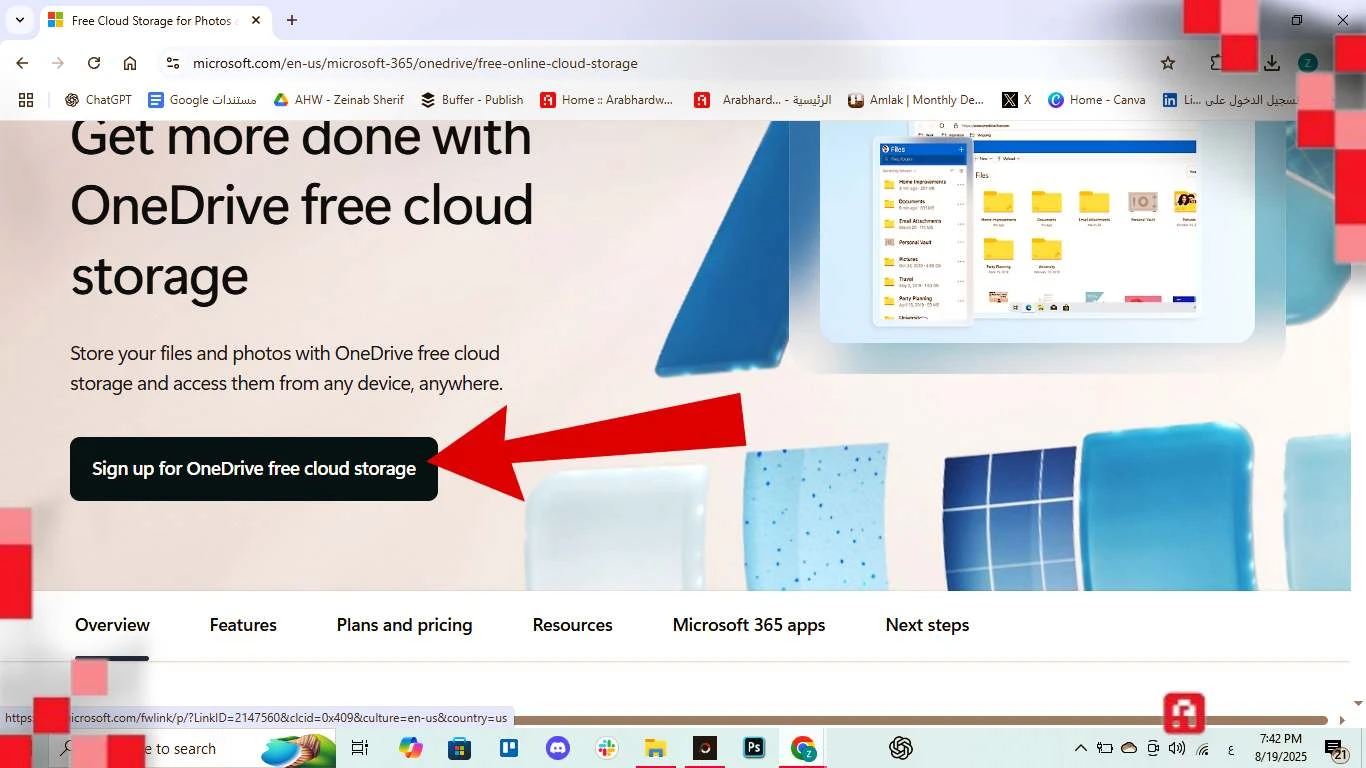The width and height of the screenshot is (1366, 768).
Task: Open the Google Docs bookmark
Action: [202, 100]
